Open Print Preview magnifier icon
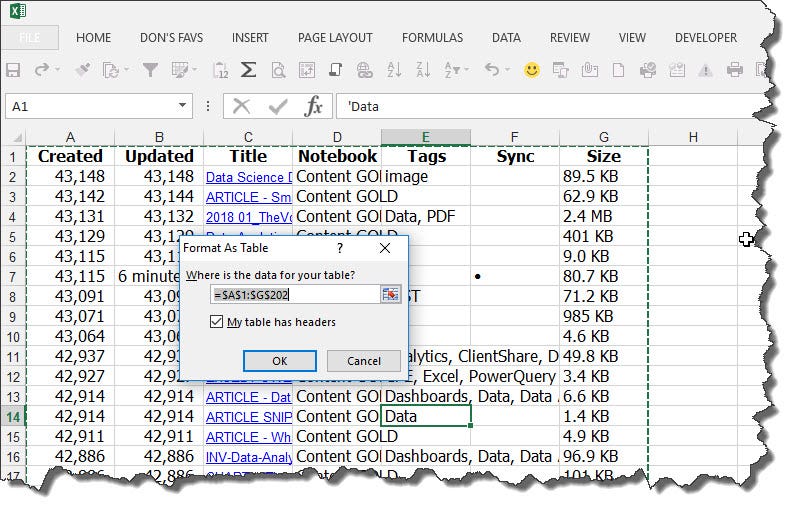 pos(278,70)
